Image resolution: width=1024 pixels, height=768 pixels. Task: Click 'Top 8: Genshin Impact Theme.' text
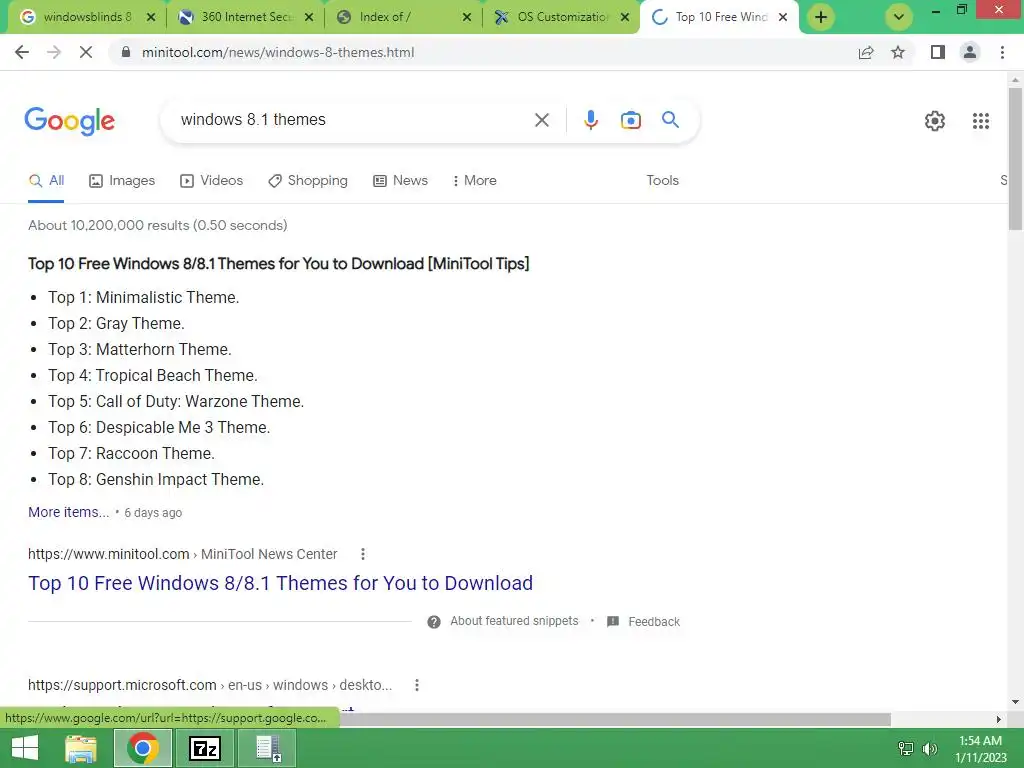click(x=156, y=480)
